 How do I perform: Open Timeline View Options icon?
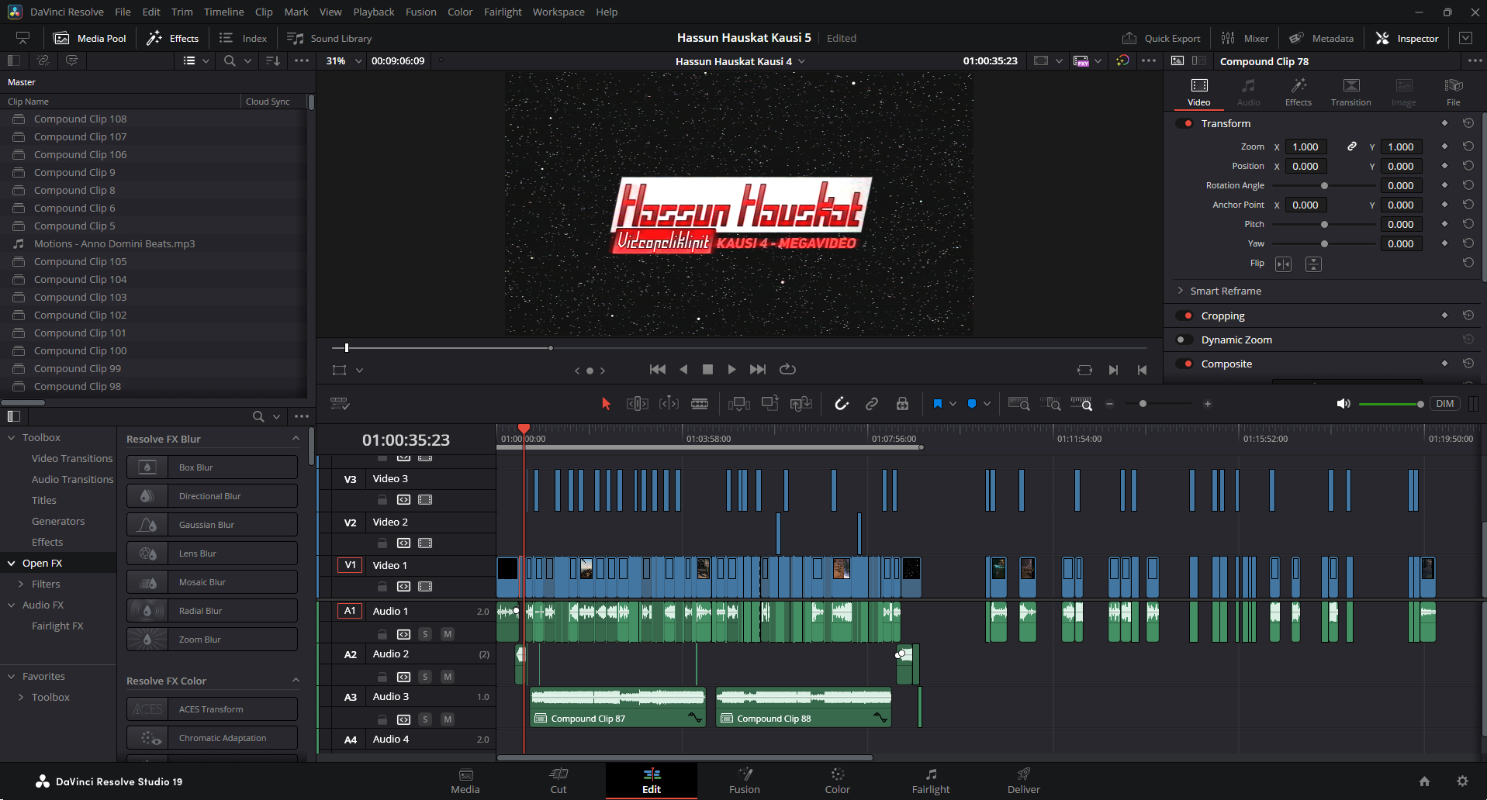(x=340, y=404)
